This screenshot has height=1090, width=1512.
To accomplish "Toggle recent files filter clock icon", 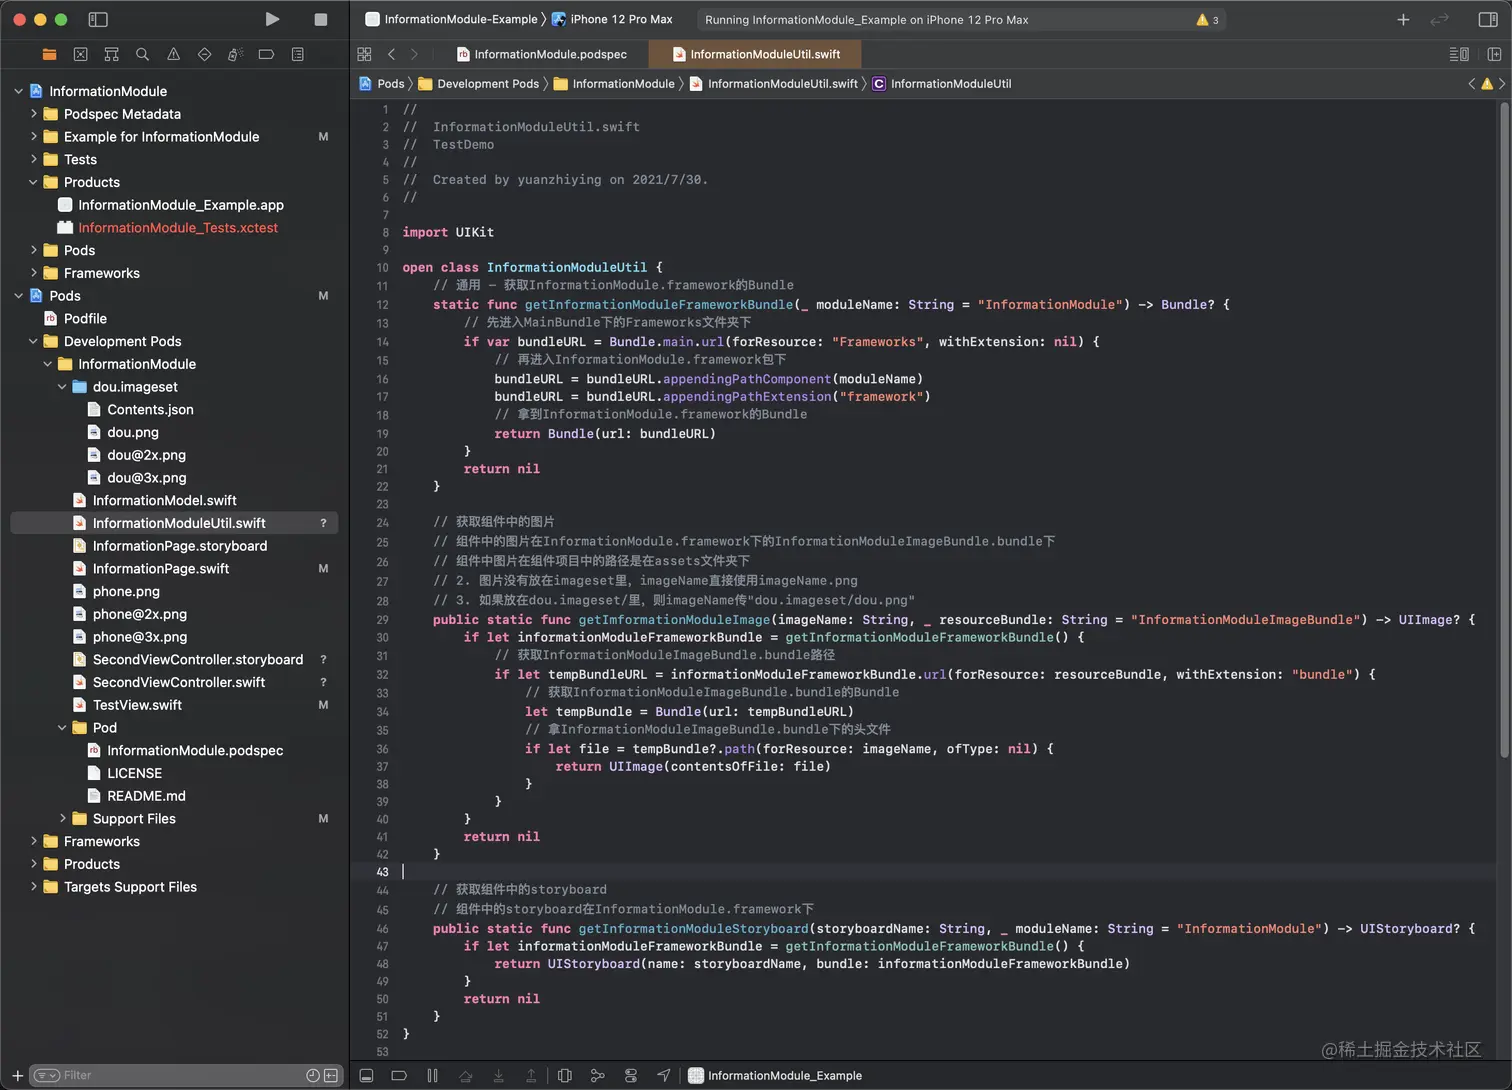I will coord(313,1075).
